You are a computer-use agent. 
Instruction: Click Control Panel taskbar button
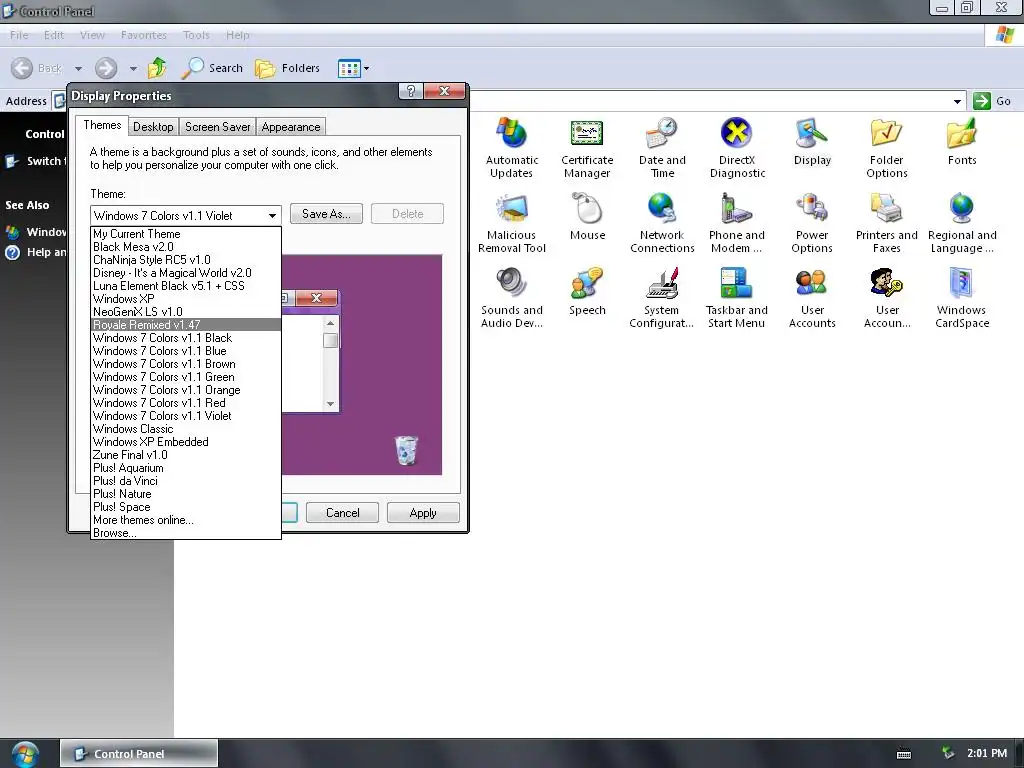[139, 753]
